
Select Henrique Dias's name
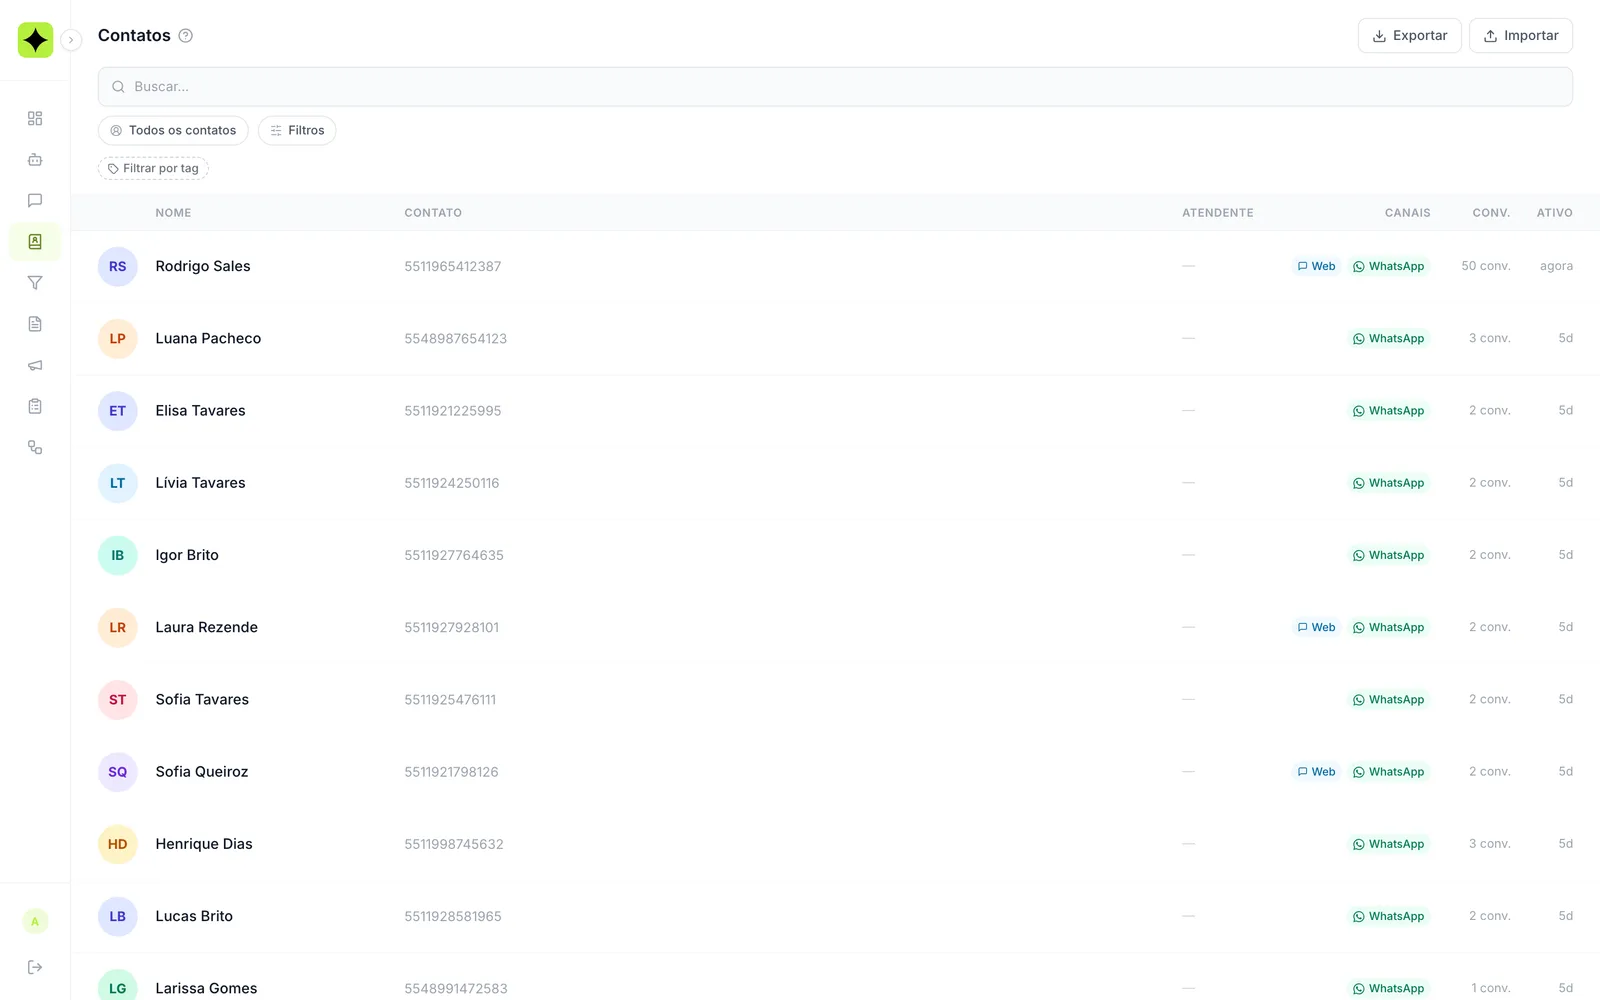point(204,844)
